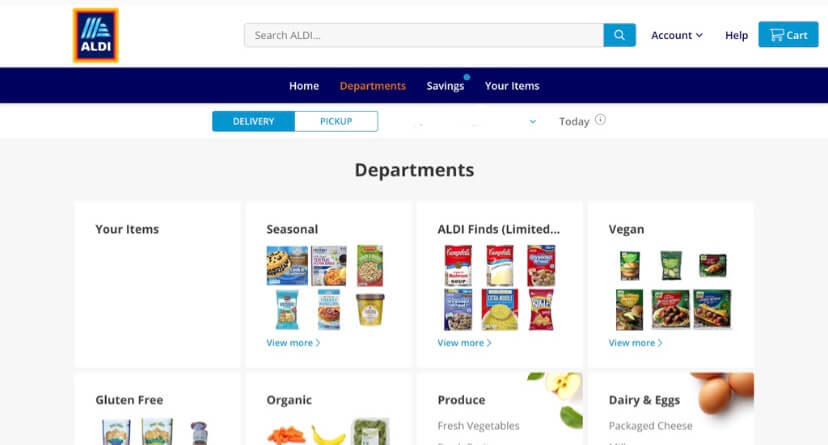Click the Search ALDI input field
The height and width of the screenshot is (445, 828).
(424, 35)
